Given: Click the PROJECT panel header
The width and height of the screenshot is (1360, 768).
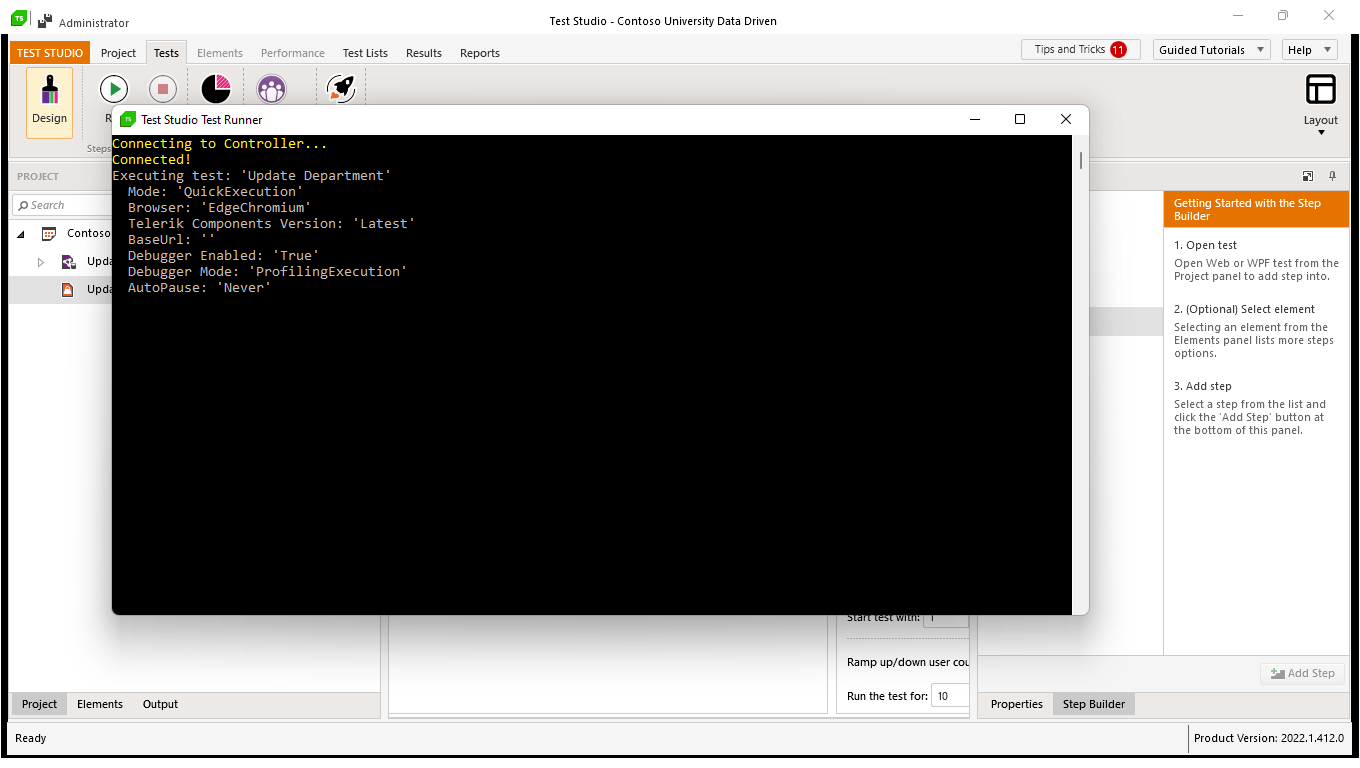Looking at the screenshot, I should [x=38, y=176].
